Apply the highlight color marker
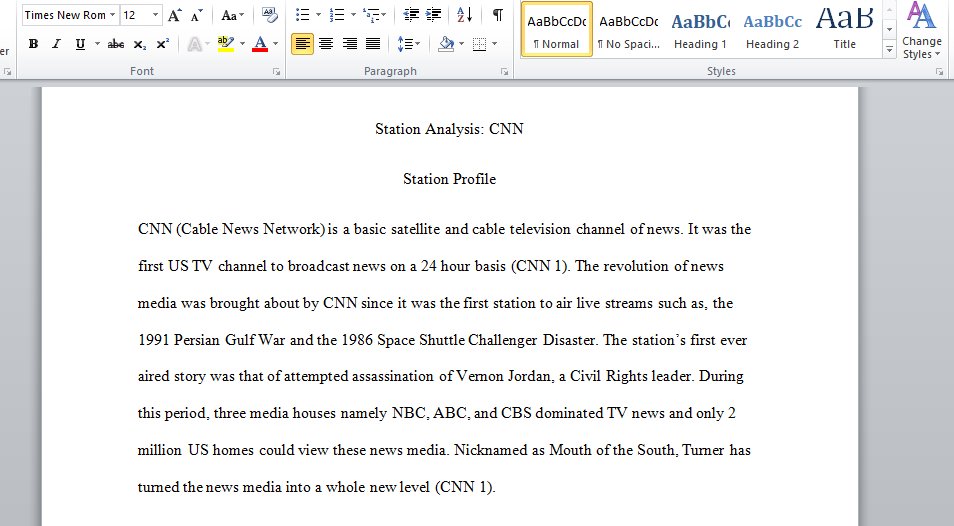Screen dimensions: 954x526 (226, 44)
